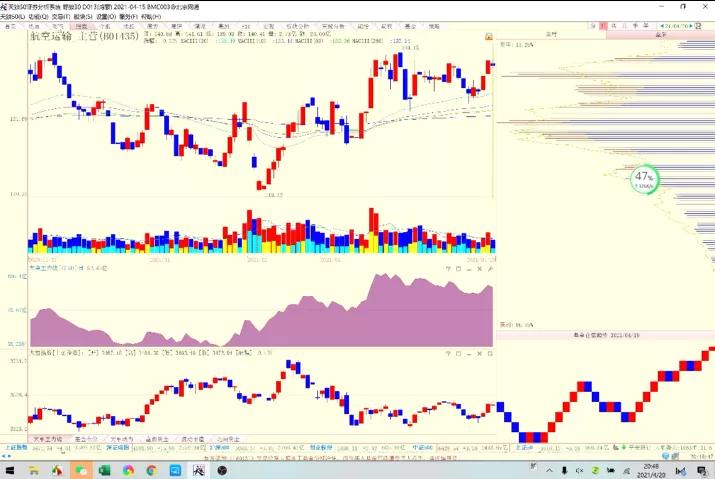
Task: Select the first highlighted indicator tab below the charts
Action: [47, 439]
